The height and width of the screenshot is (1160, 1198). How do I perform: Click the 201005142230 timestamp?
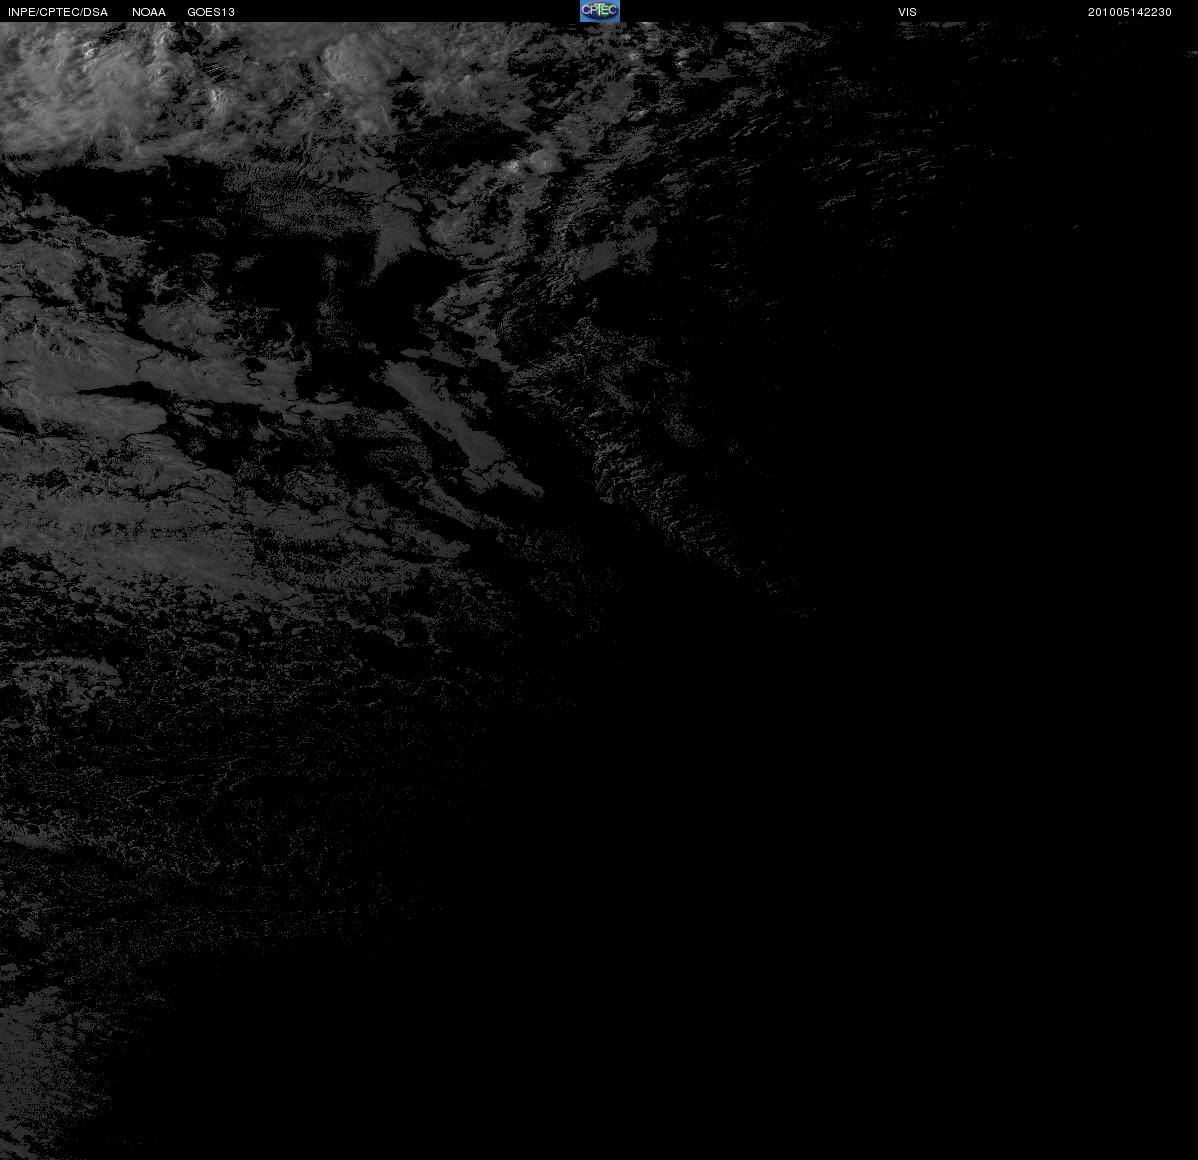point(1129,12)
